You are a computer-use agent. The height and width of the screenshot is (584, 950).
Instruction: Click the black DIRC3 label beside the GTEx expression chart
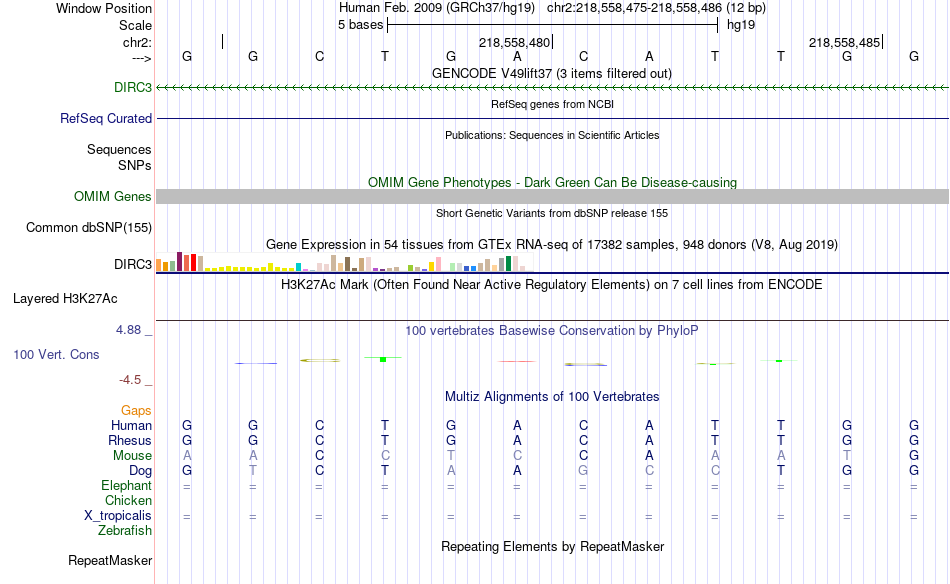(x=133, y=264)
